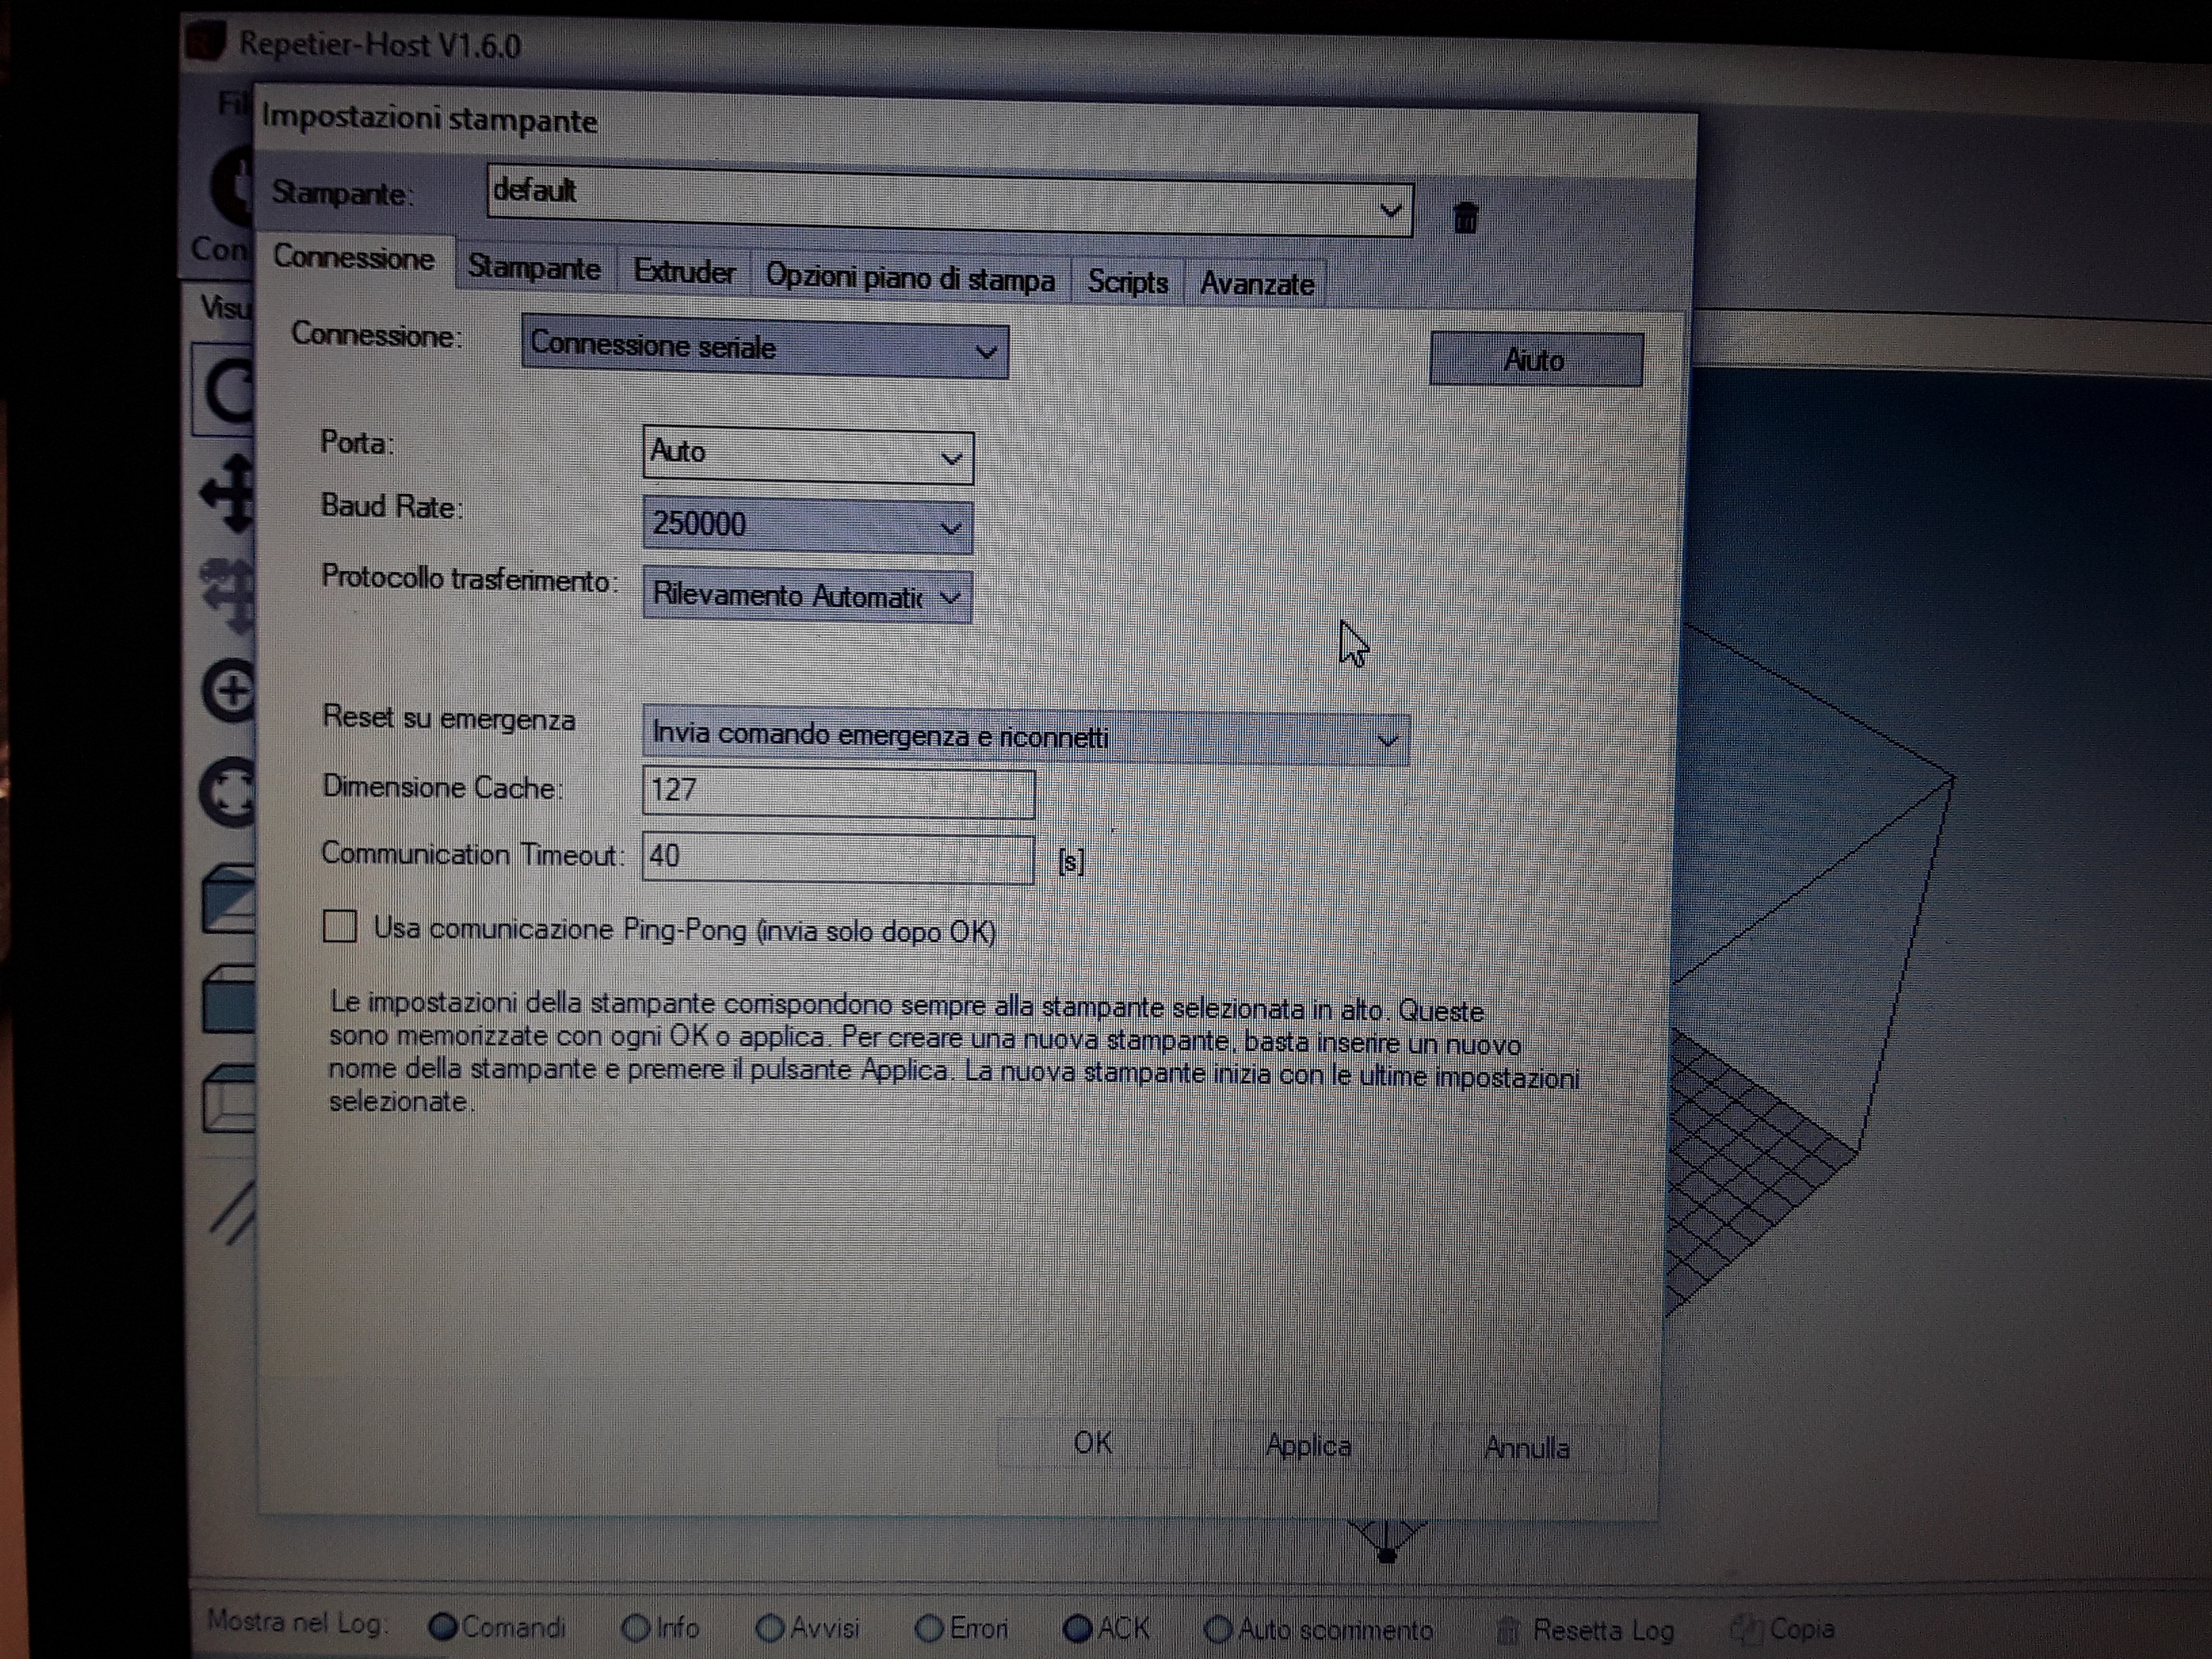Toggle Comandi log filter
The height and width of the screenshot is (1659, 2212).
443,1627
